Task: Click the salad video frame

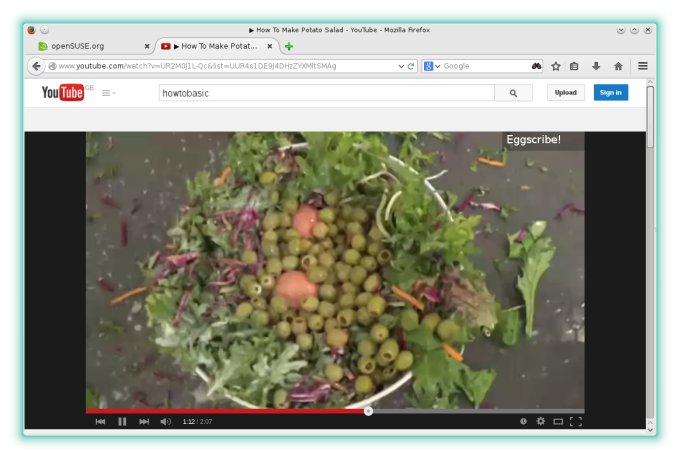Action: pos(335,270)
